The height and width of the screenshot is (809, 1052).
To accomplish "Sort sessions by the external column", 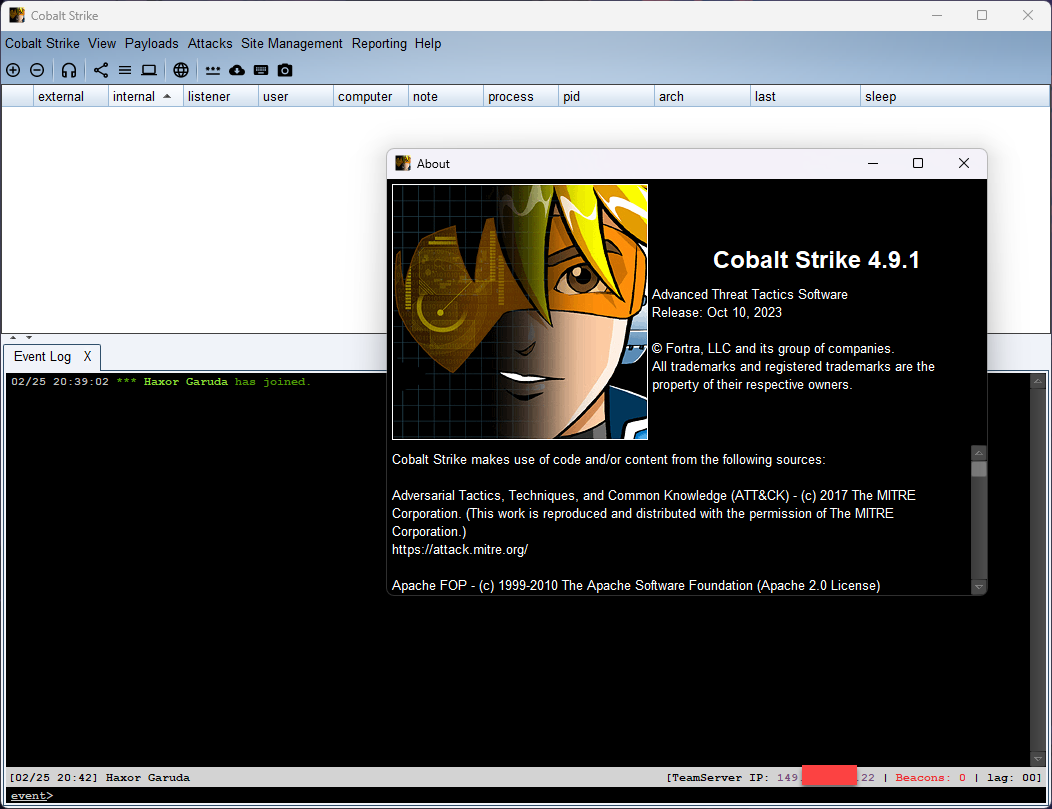I will click(70, 97).
